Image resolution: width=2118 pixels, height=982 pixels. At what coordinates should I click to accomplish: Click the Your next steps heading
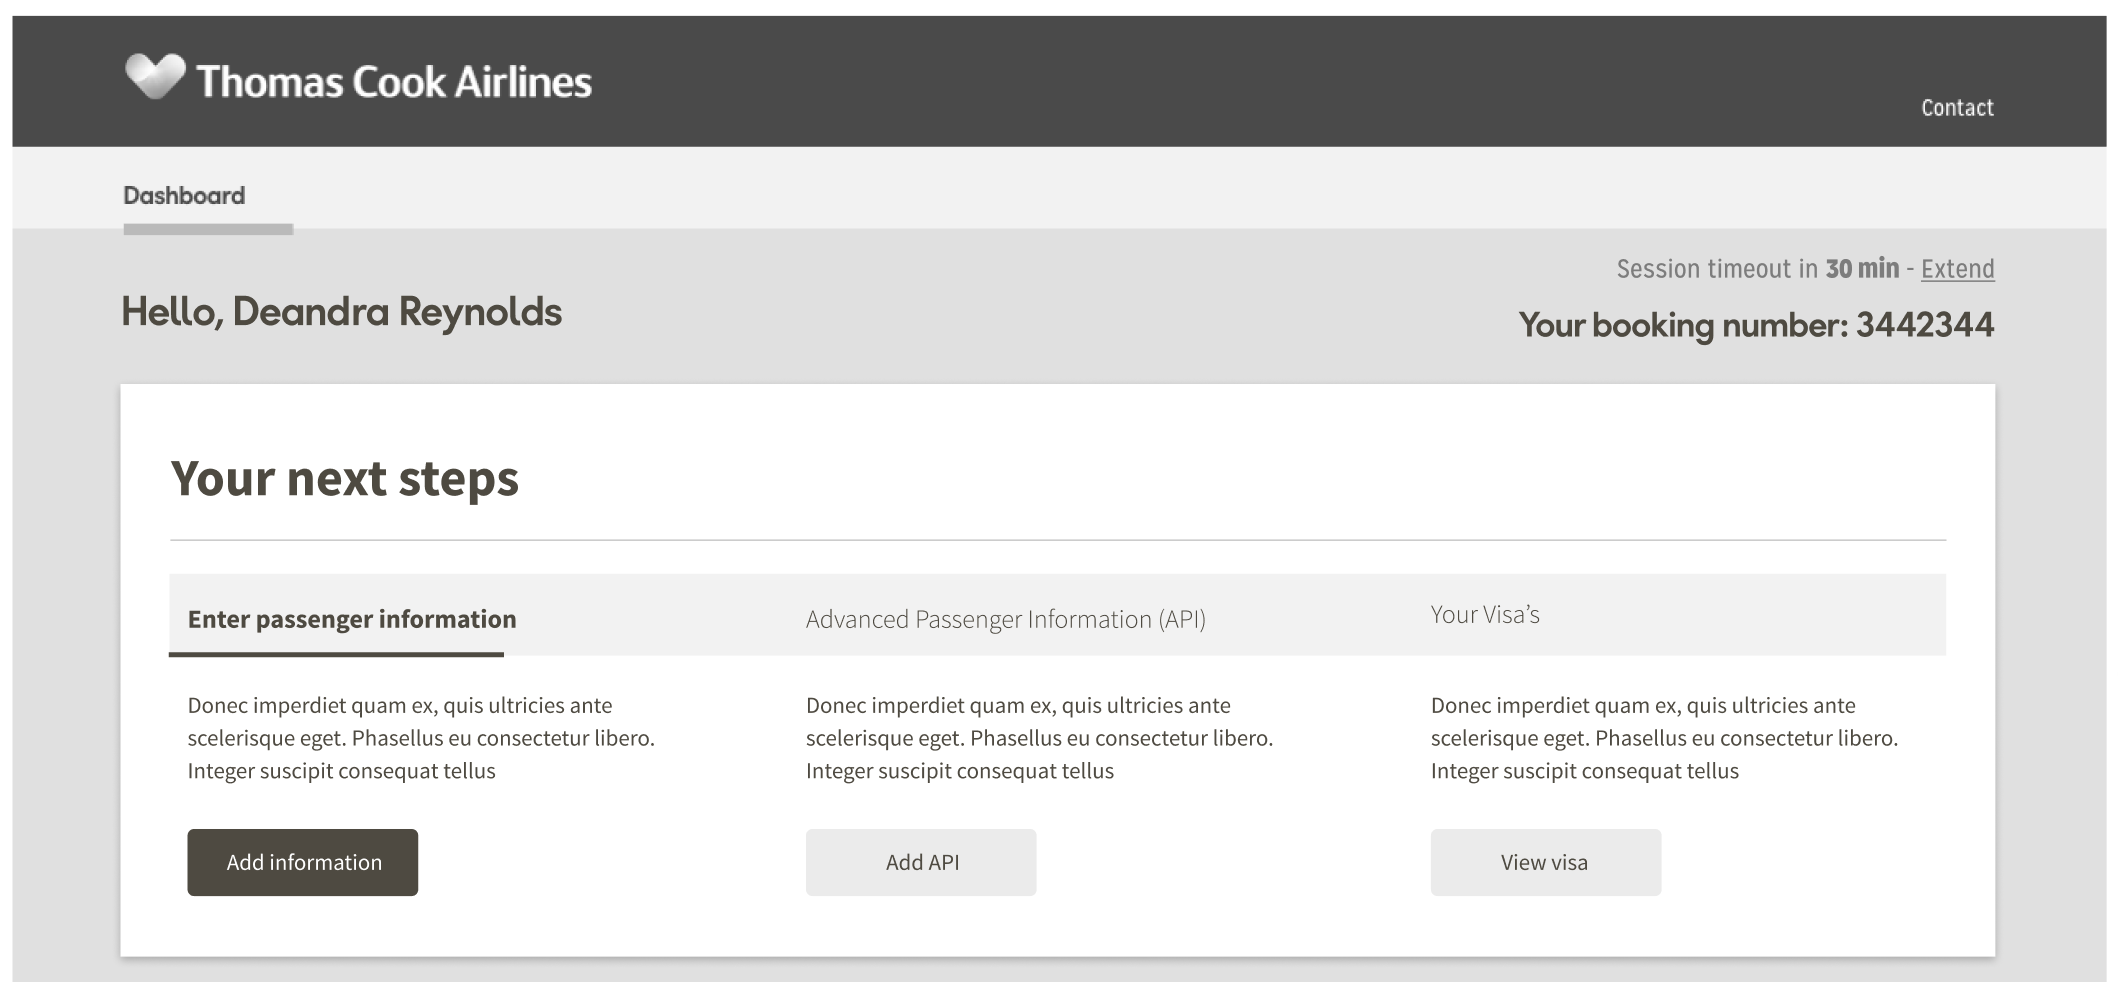[x=344, y=478]
